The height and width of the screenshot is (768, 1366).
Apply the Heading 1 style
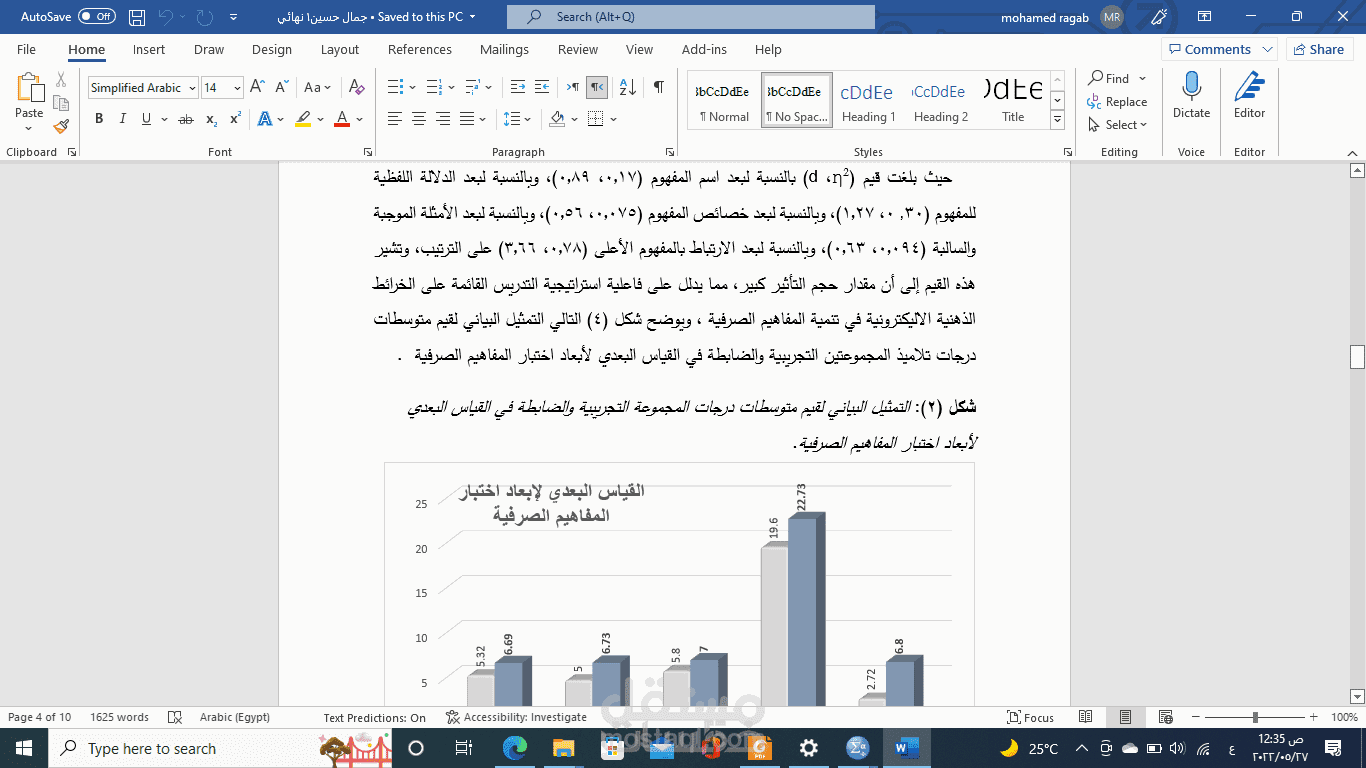pyautogui.click(x=867, y=100)
